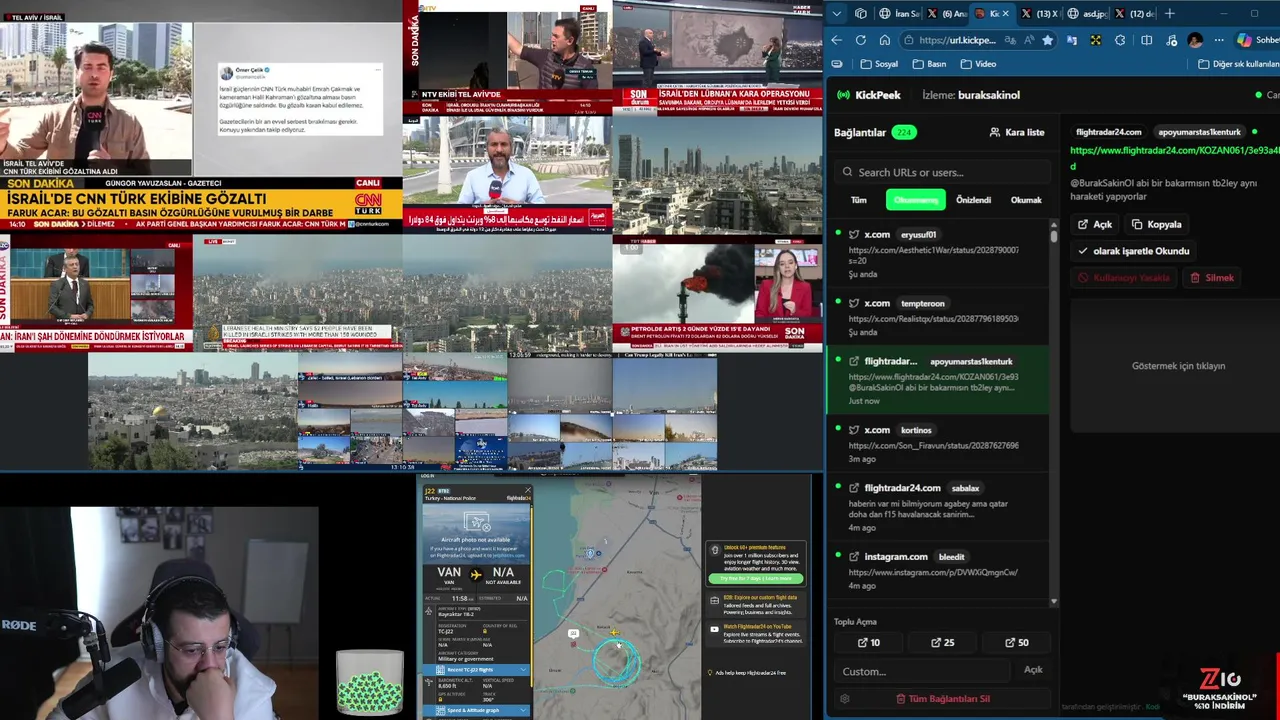1280x720 pixels.
Task: Click Açık next to the Custom field
Action: (1033, 670)
